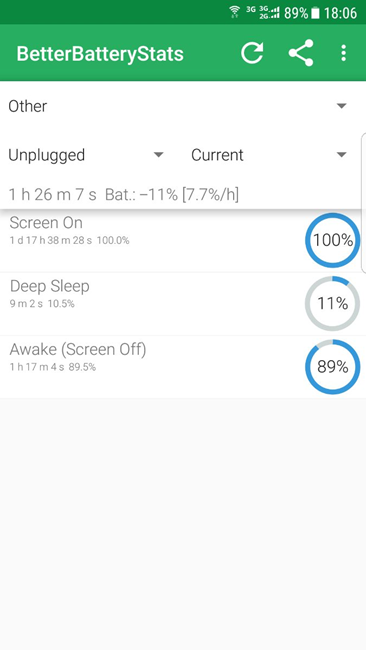Tap the 11% Deep Sleep circle gauge
The image size is (366, 650).
(332, 303)
